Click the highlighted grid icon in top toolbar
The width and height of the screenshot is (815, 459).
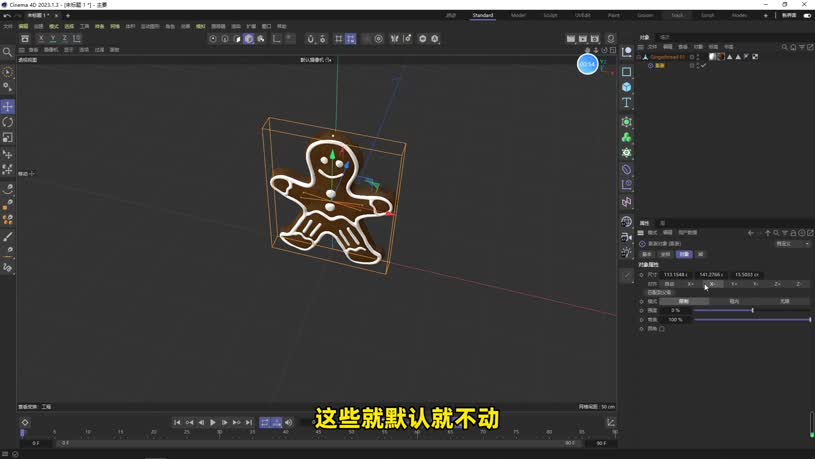coord(351,39)
